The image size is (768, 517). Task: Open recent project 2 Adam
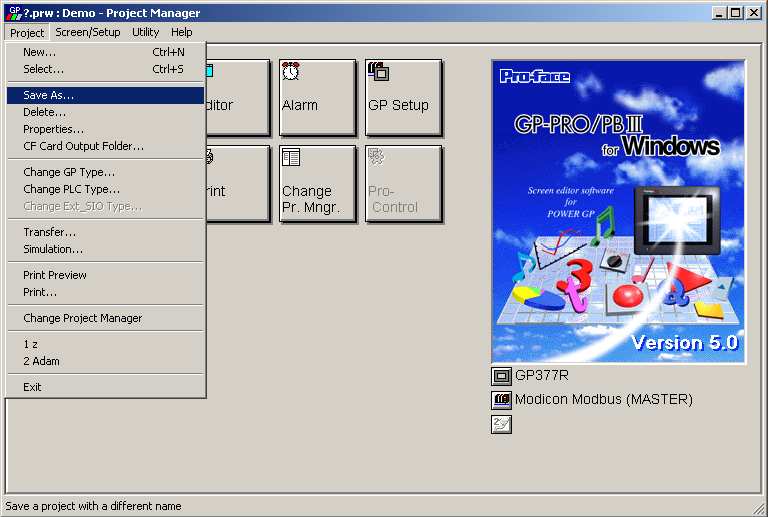click(105, 361)
